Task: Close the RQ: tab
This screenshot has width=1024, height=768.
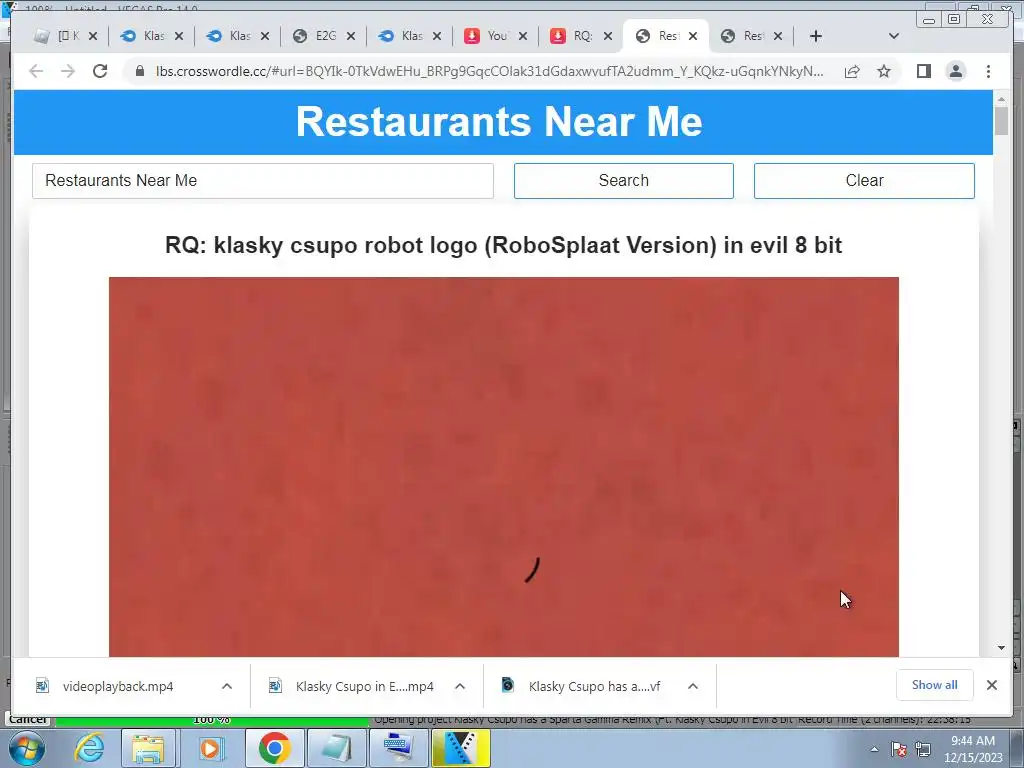Action: (x=608, y=36)
